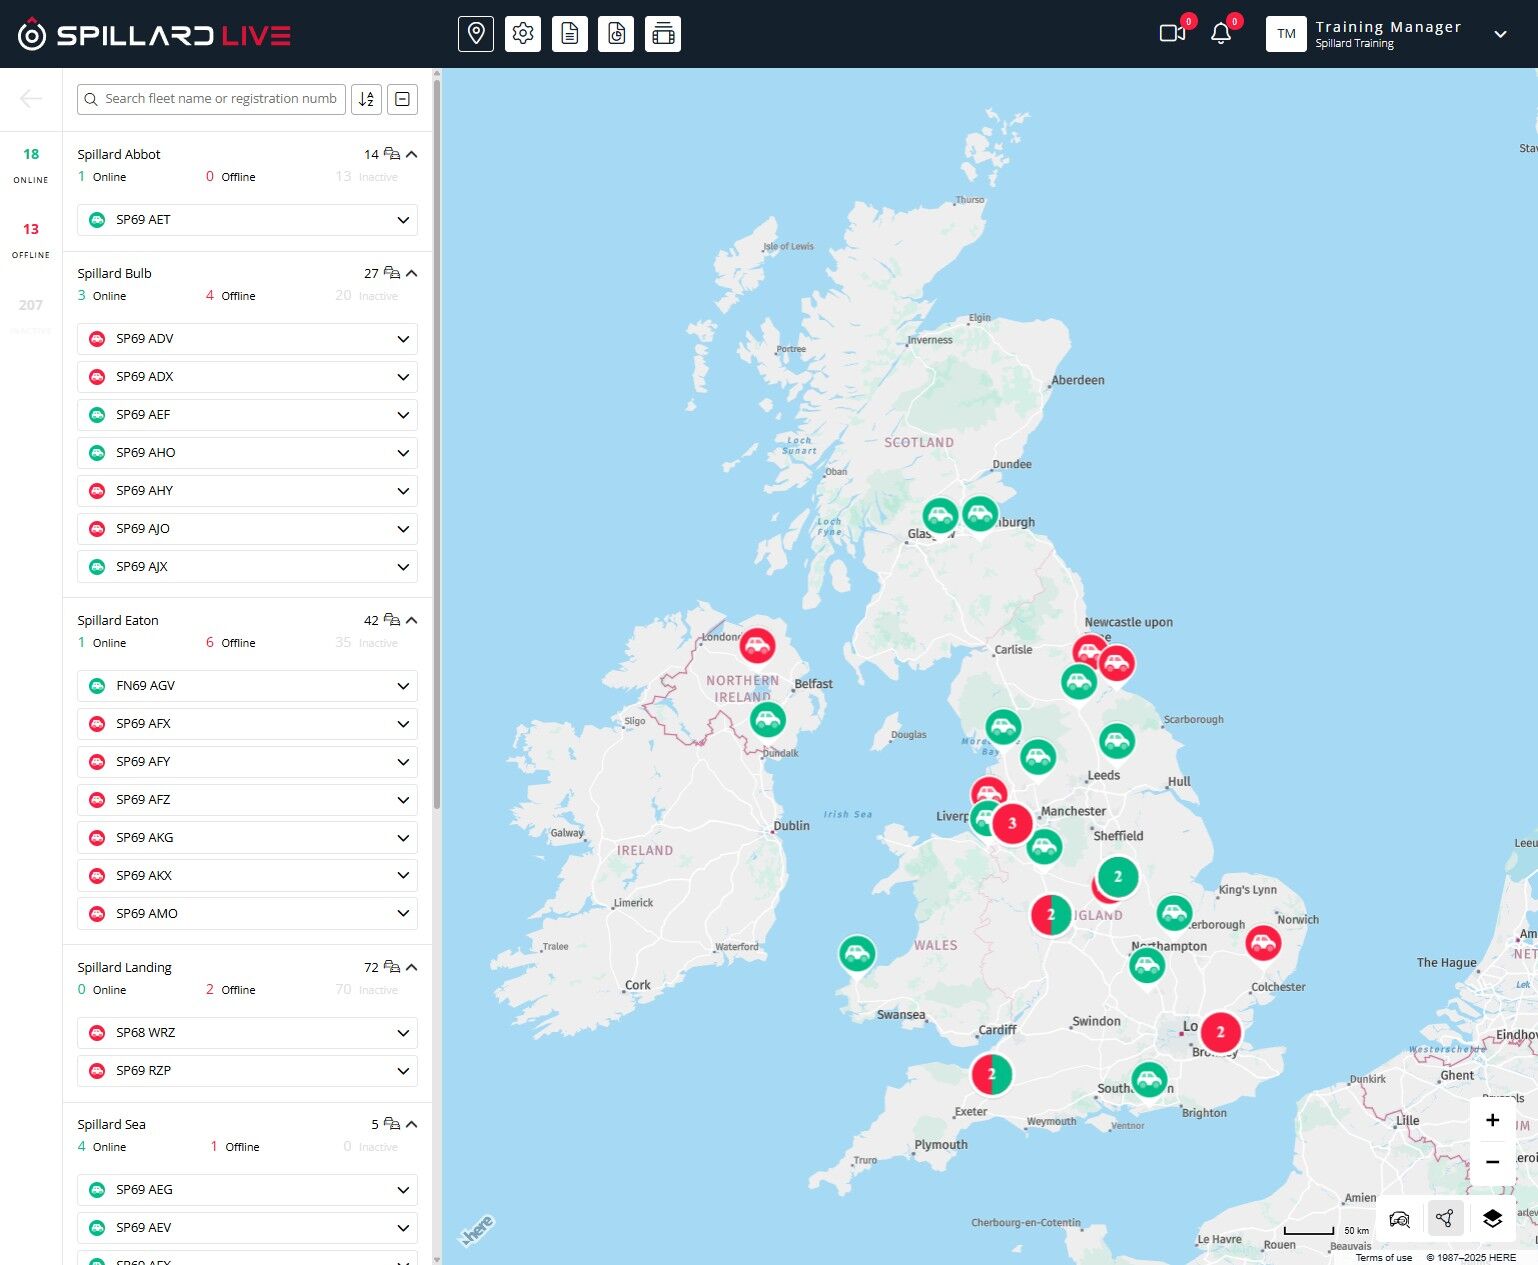Toggle marker clustering on the map

pos(1445,1218)
